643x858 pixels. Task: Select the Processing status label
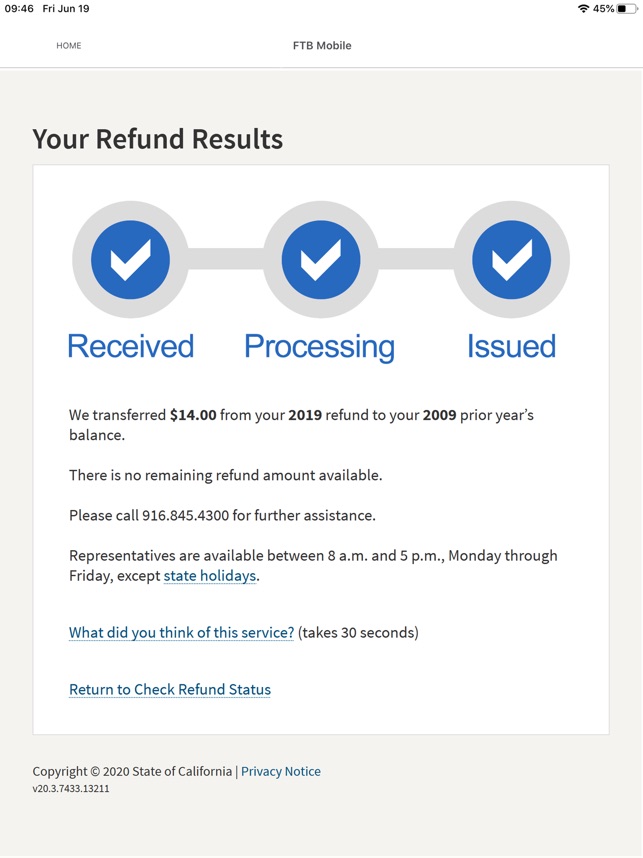(320, 347)
